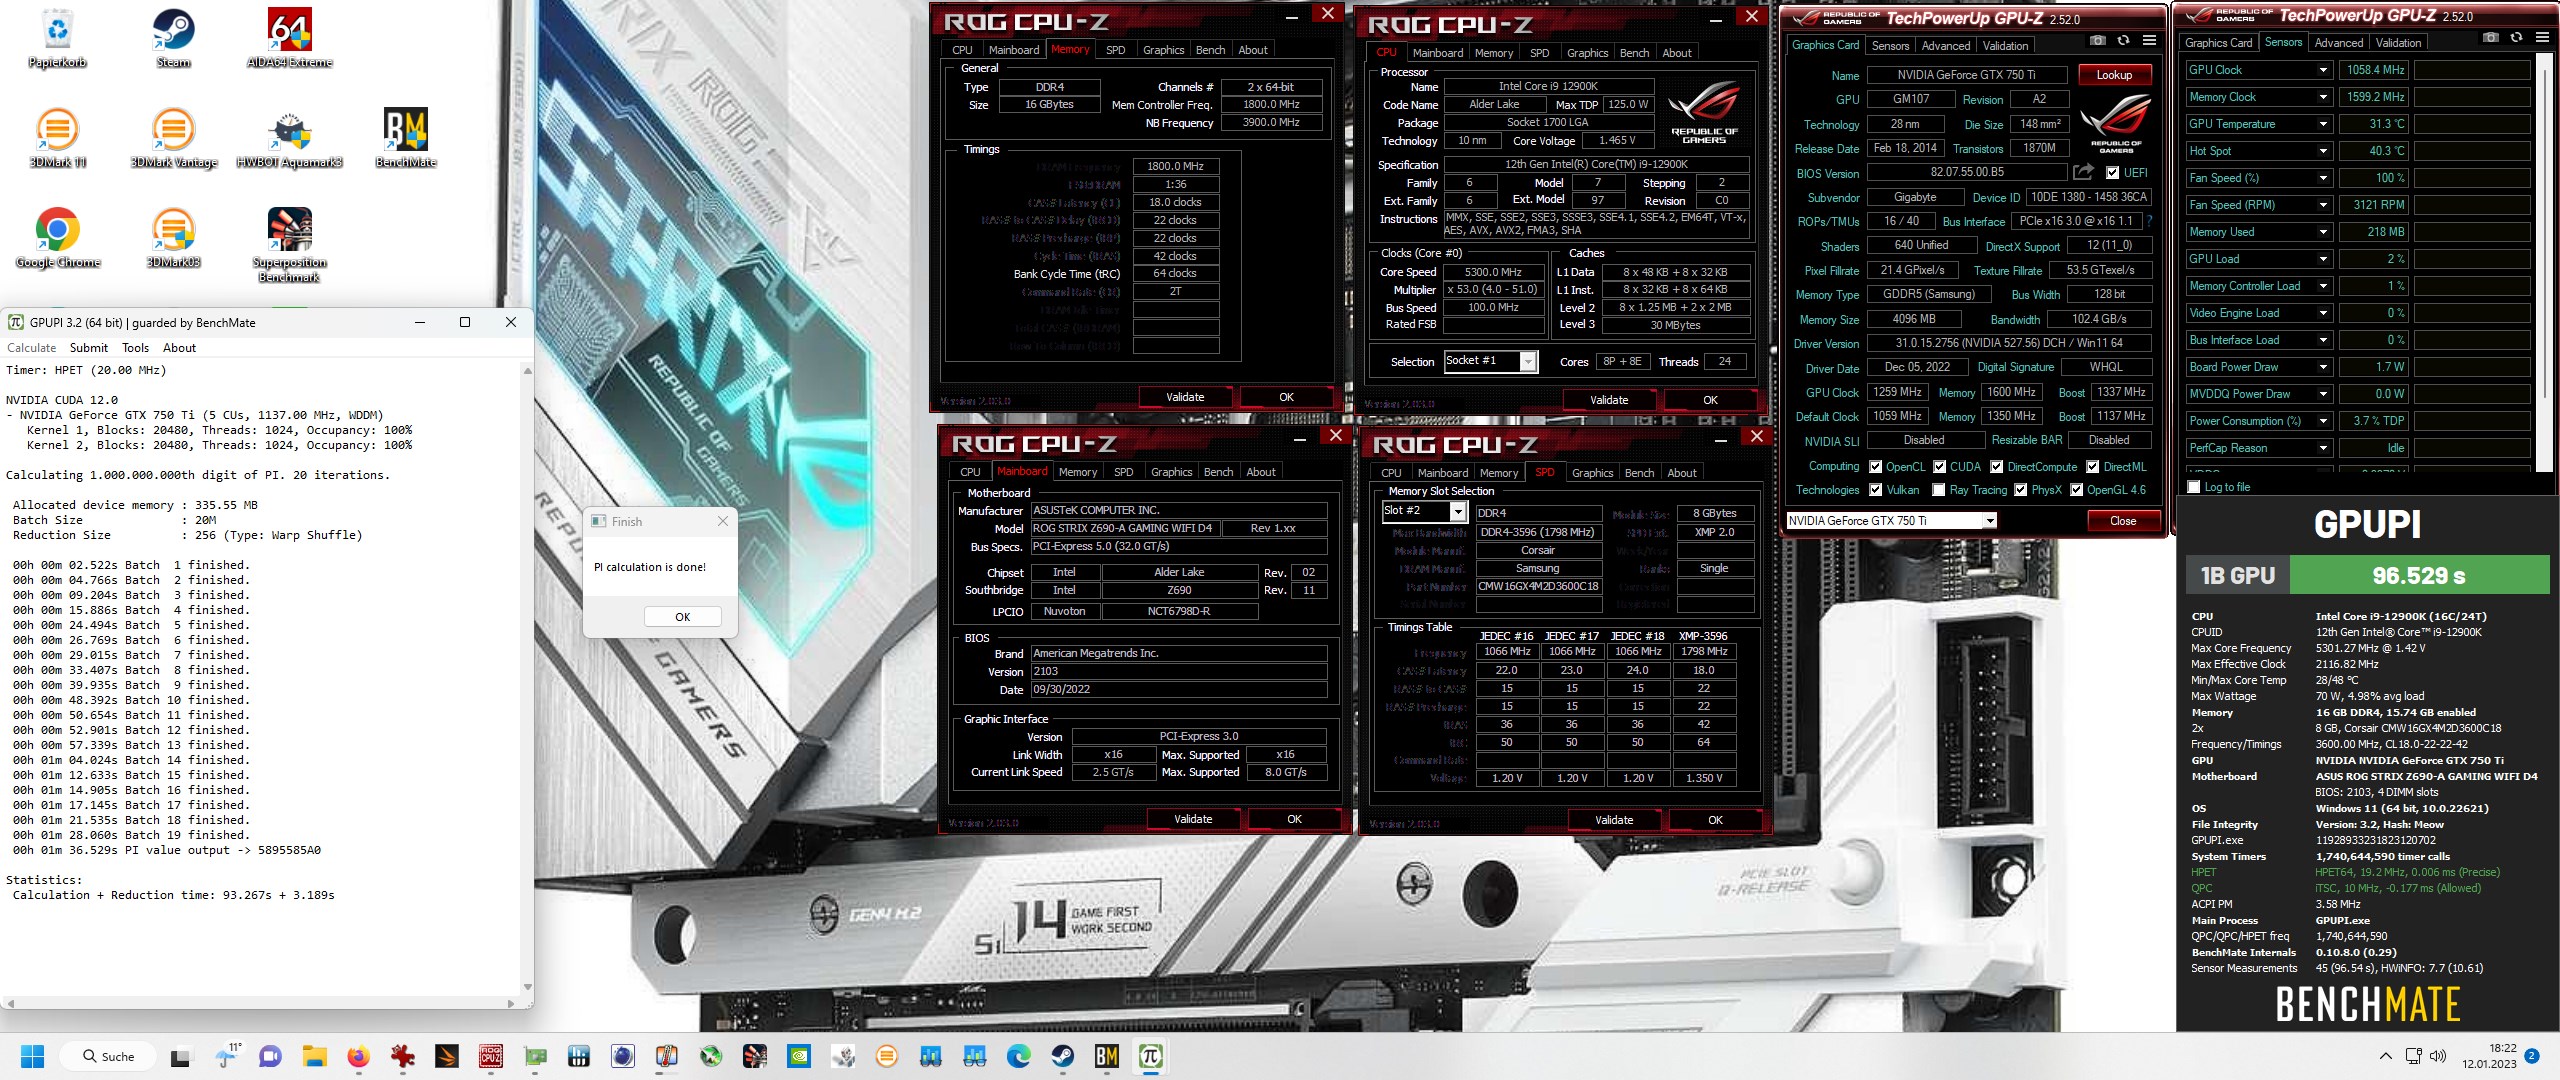Viewport: 2560px width, 1080px height.
Task: Click OK in the Finish dialog
Action: tap(682, 617)
